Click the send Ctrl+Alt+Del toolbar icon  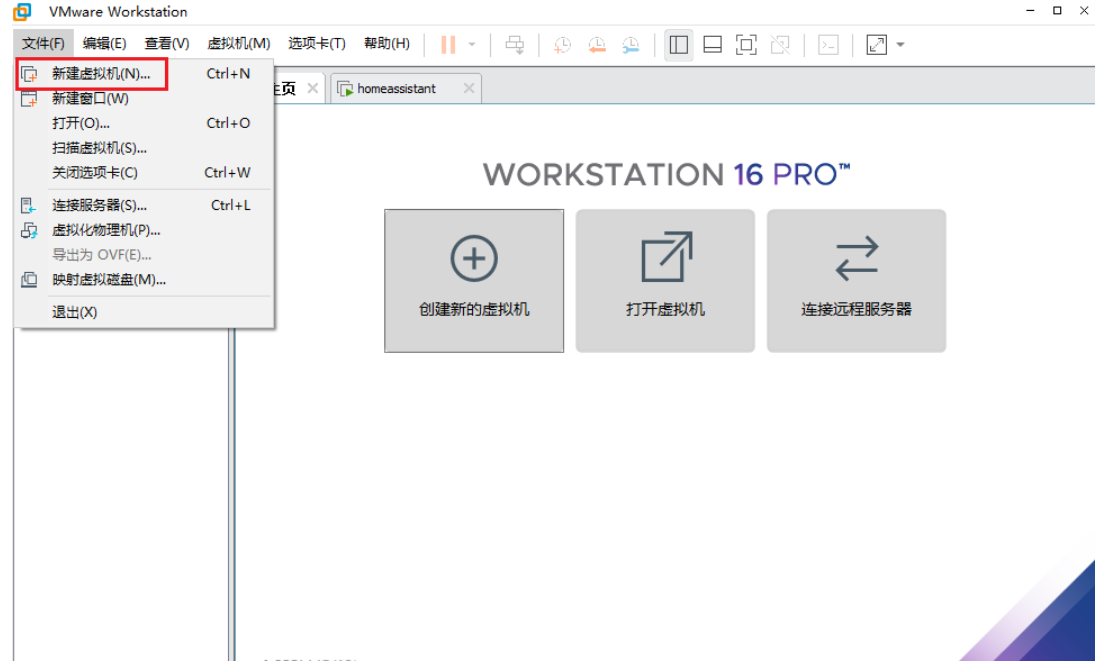click(x=515, y=45)
